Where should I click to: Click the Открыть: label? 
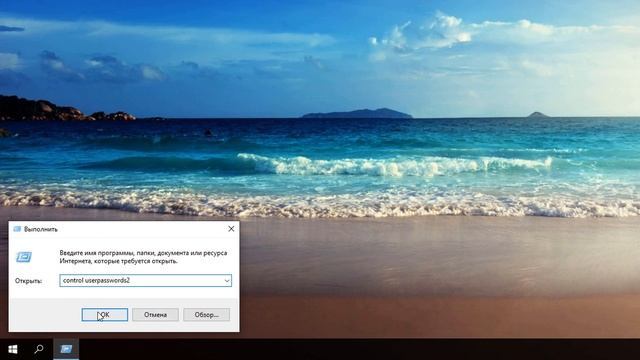tap(29, 281)
